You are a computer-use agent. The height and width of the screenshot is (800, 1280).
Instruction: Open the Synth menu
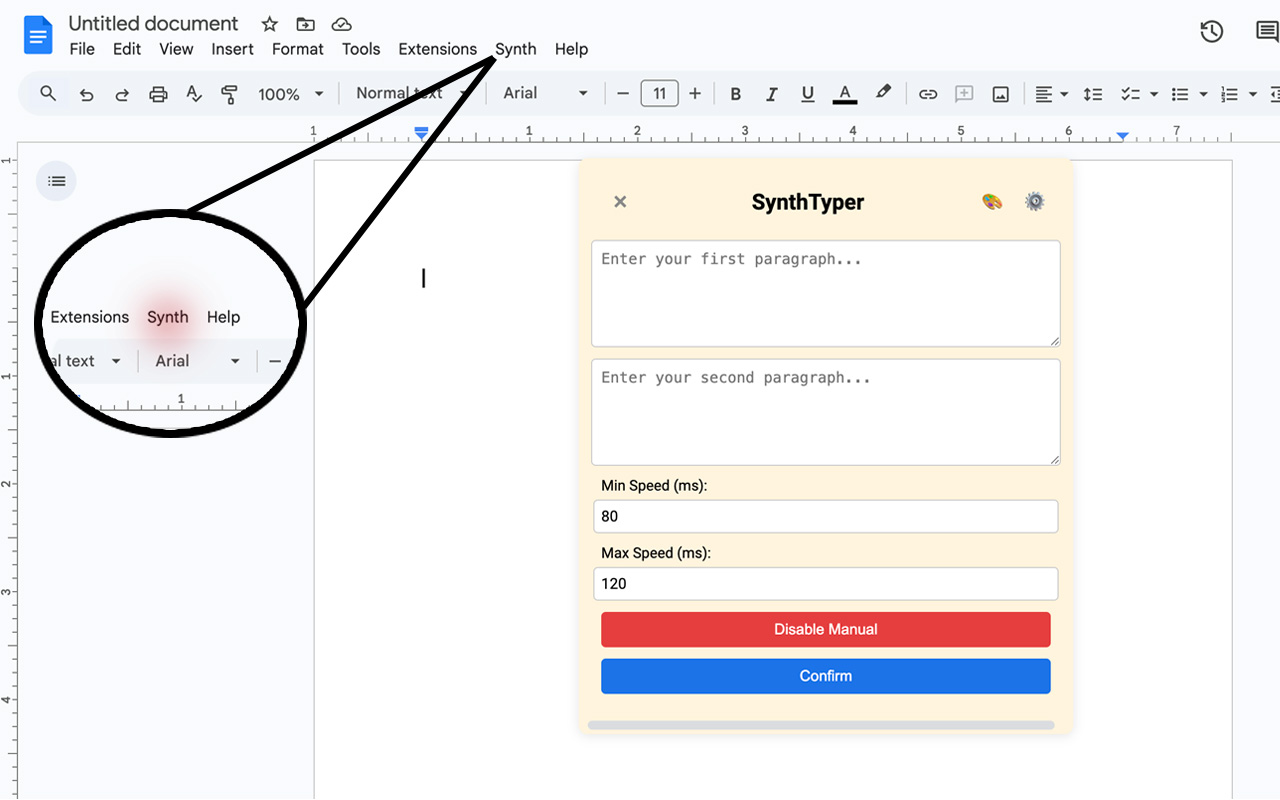coord(515,49)
